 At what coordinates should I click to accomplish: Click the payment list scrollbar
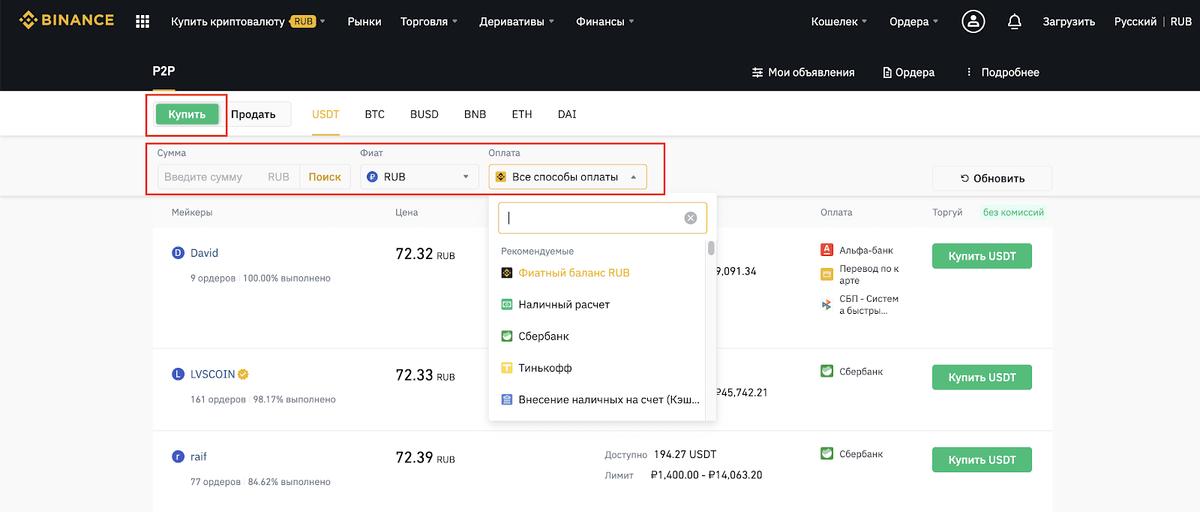tap(711, 248)
